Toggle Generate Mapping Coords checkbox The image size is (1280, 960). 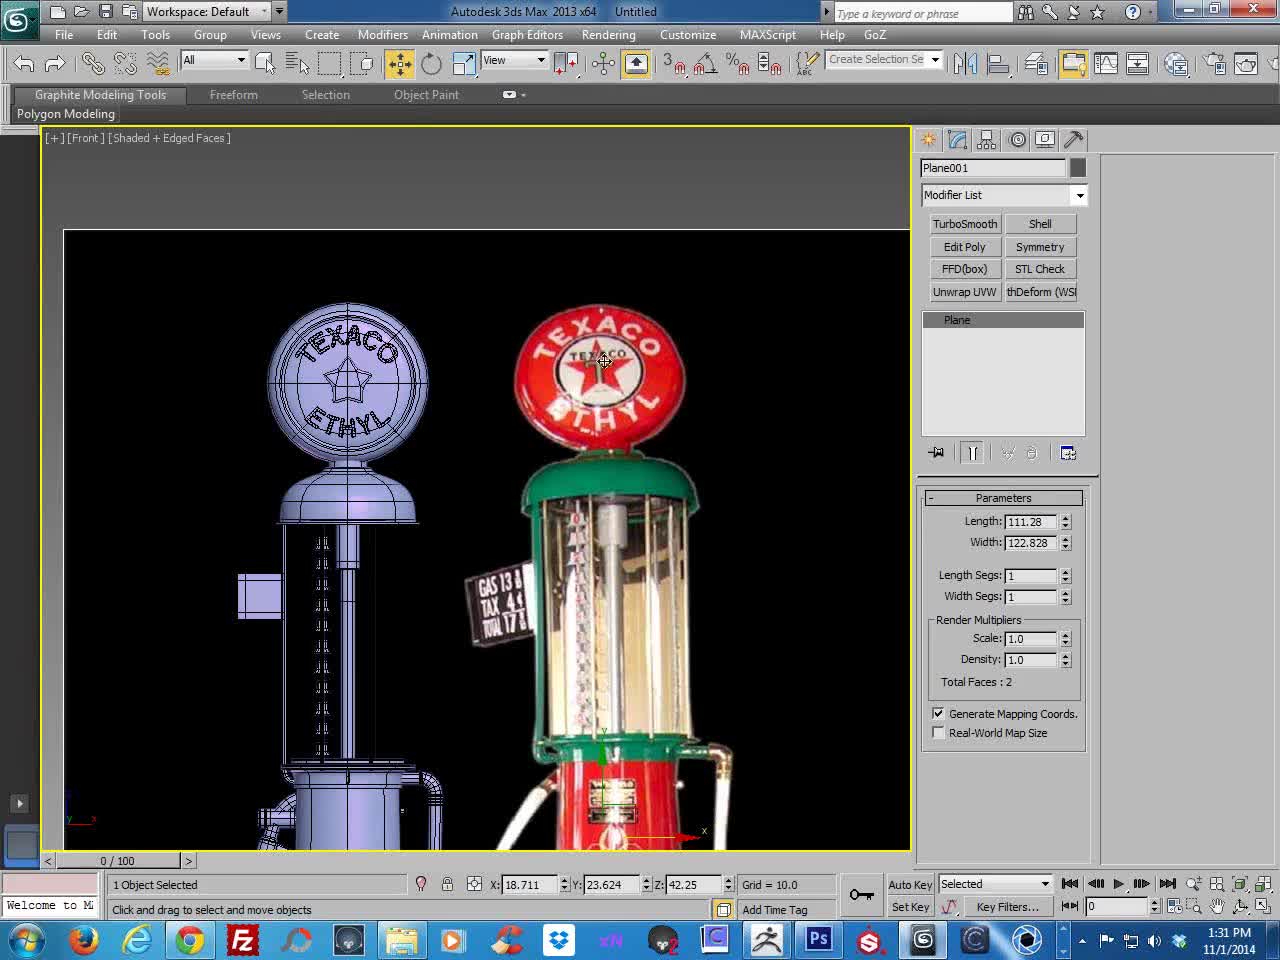(938, 713)
